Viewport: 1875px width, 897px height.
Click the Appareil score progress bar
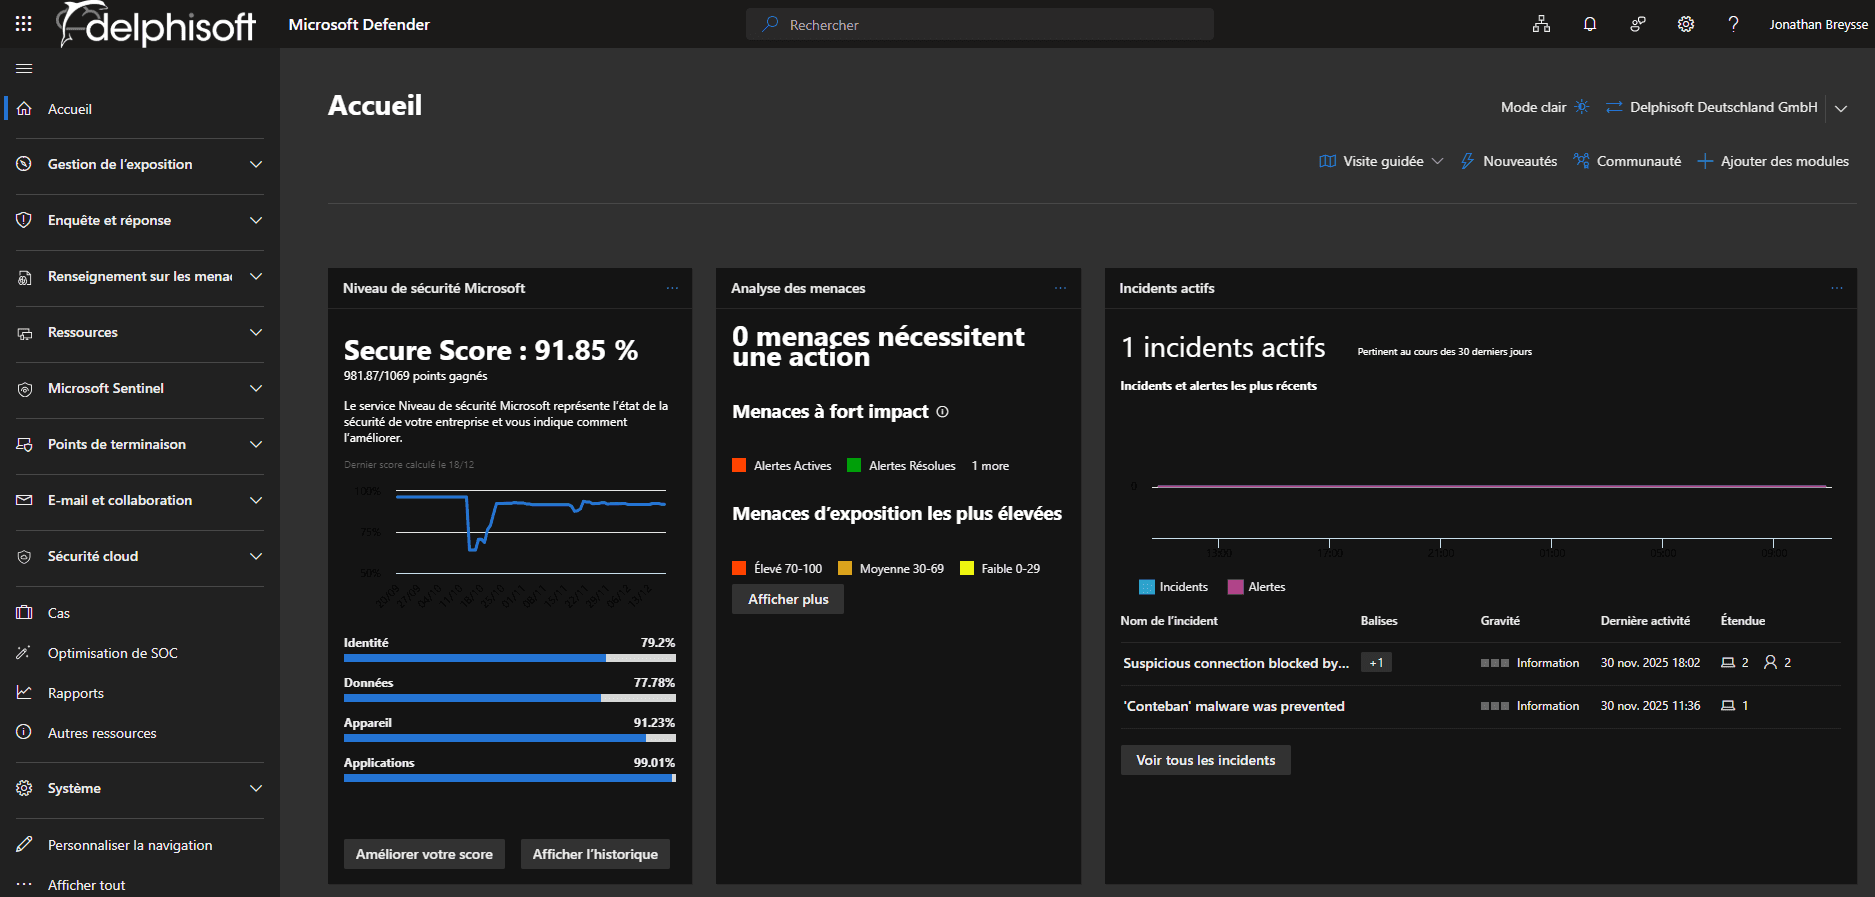[x=510, y=738]
